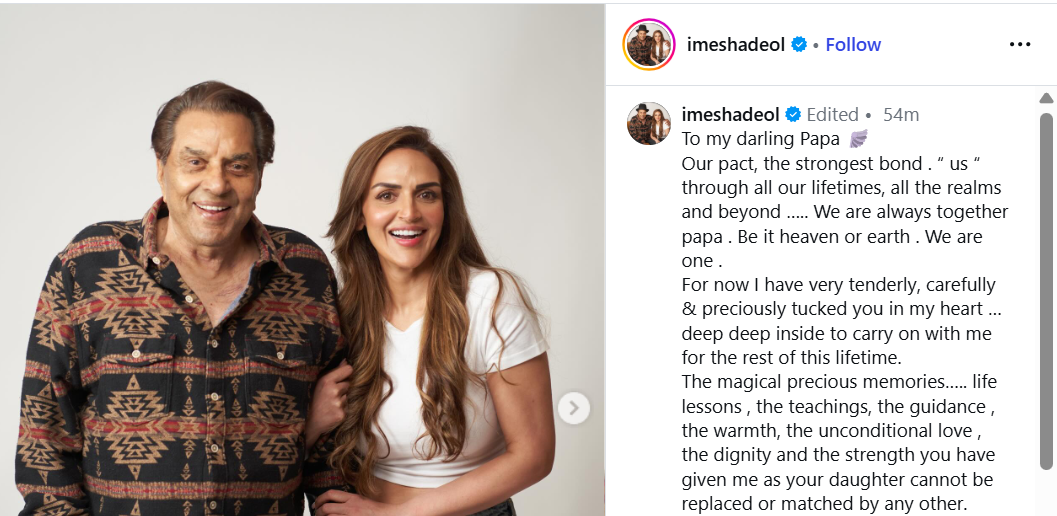The width and height of the screenshot is (1057, 516).
Task: Click the man in the patterned shirt
Action: click(x=182, y=304)
